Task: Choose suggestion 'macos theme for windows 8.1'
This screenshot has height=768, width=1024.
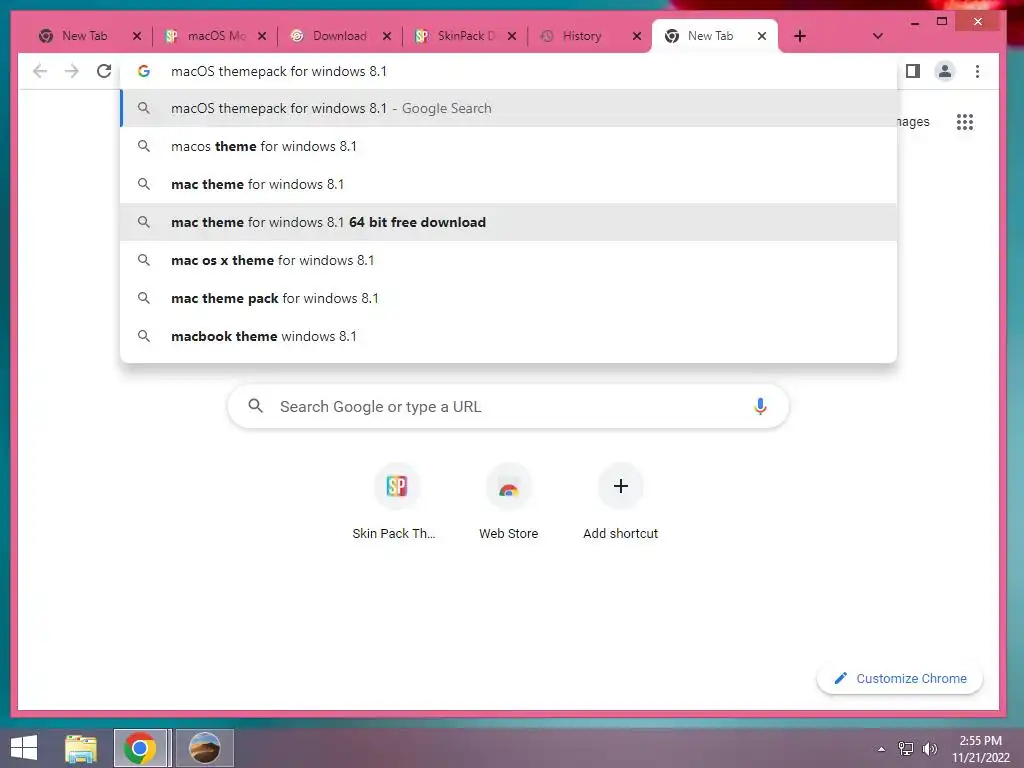Action: click(x=508, y=146)
